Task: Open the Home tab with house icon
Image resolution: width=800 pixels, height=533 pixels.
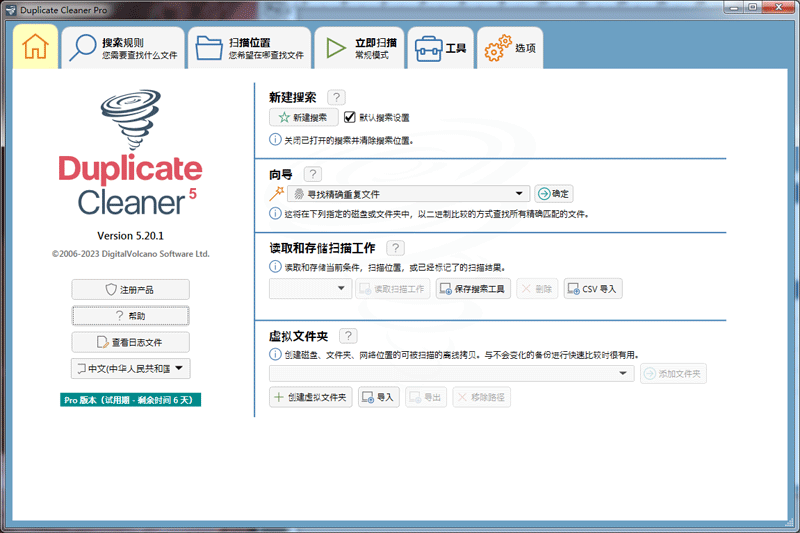Action: [x=35, y=46]
